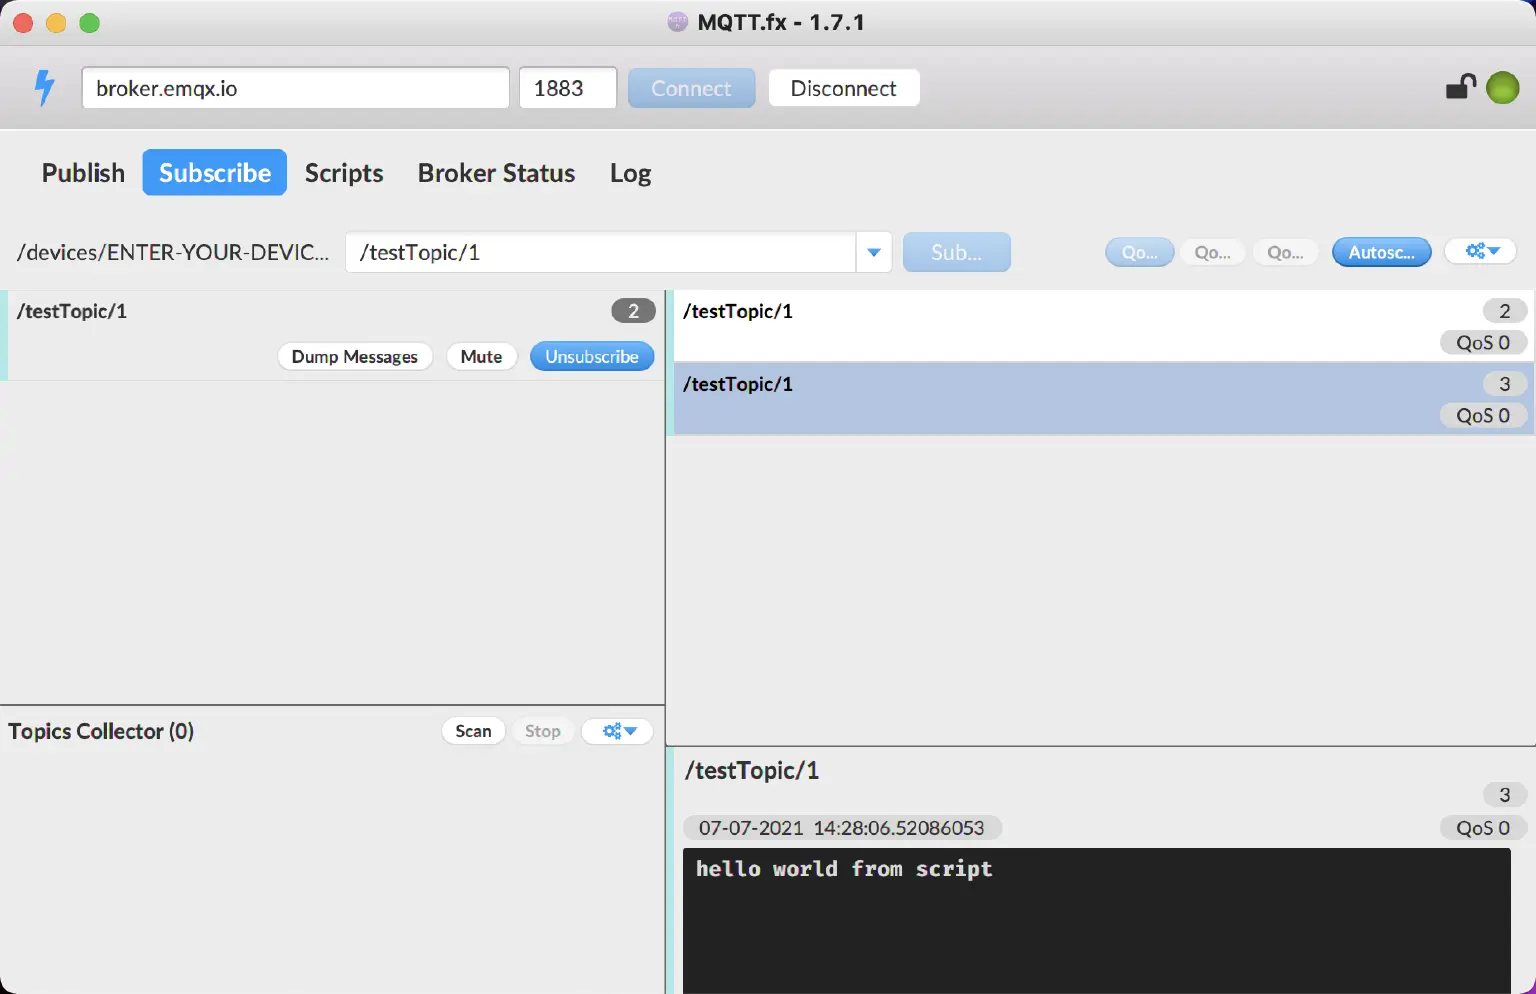Switch to the Publish tab
This screenshot has height=994, width=1536.
83,172
